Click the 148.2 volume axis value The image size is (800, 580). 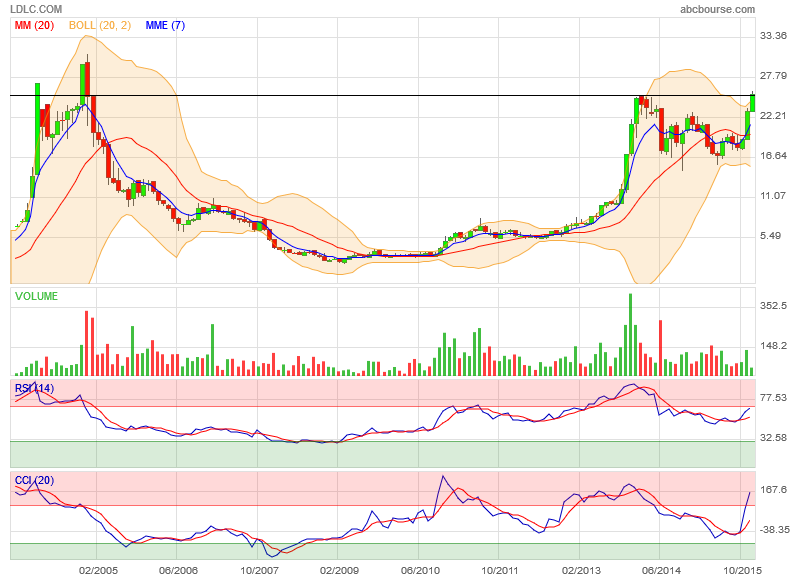(773, 346)
